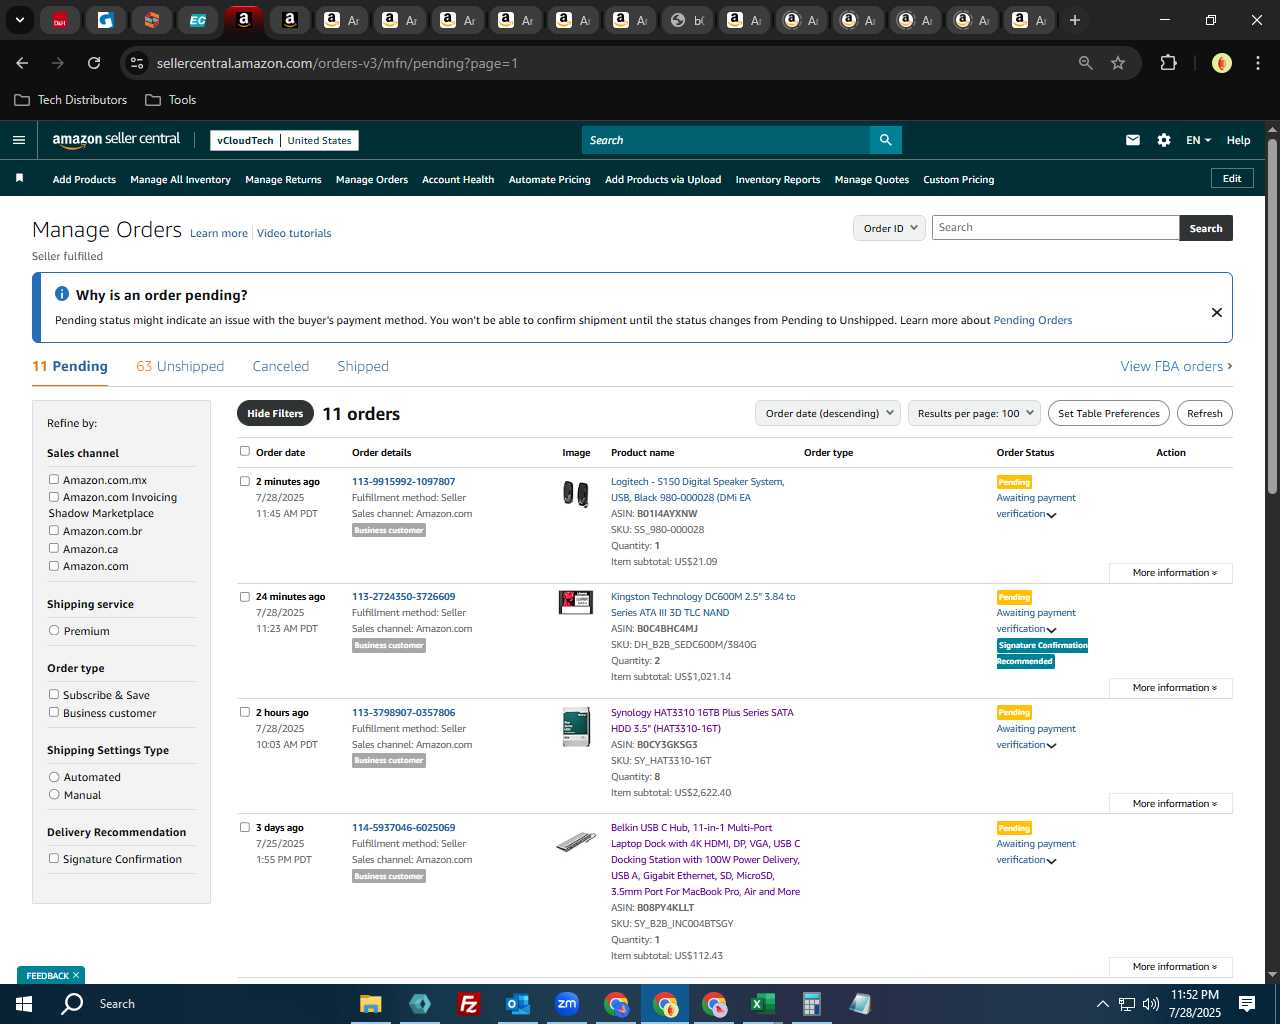Select the Premium shipping service radio
Image resolution: width=1280 pixels, height=1024 pixels.
[54, 631]
